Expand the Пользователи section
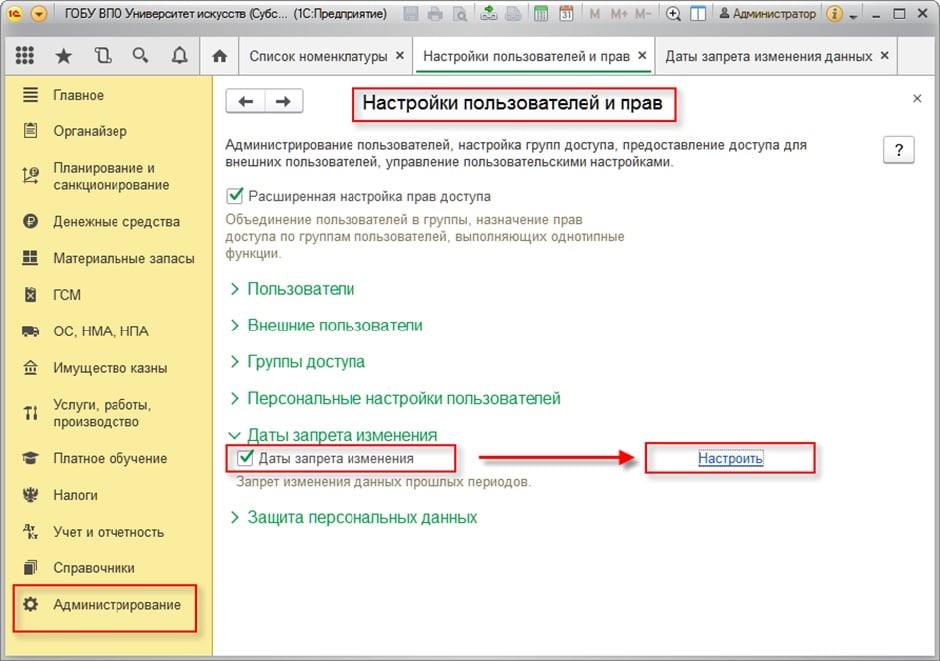 point(300,289)
